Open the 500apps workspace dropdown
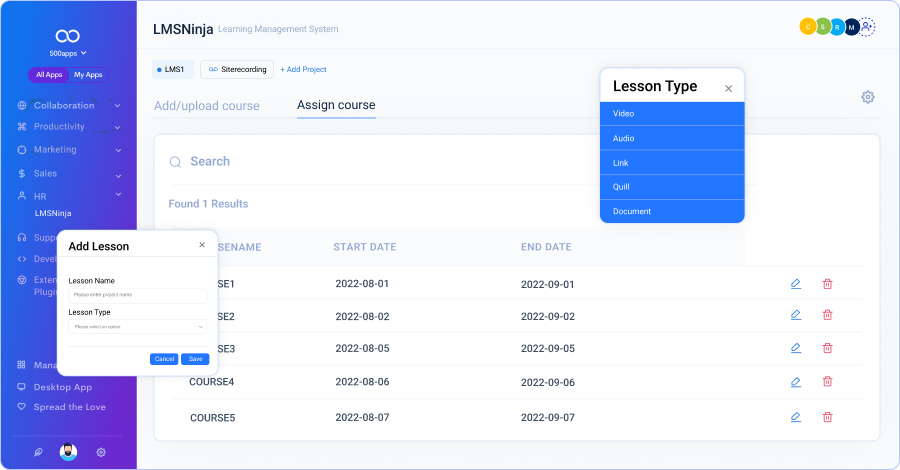900x470 pixels. click(68, 53)
